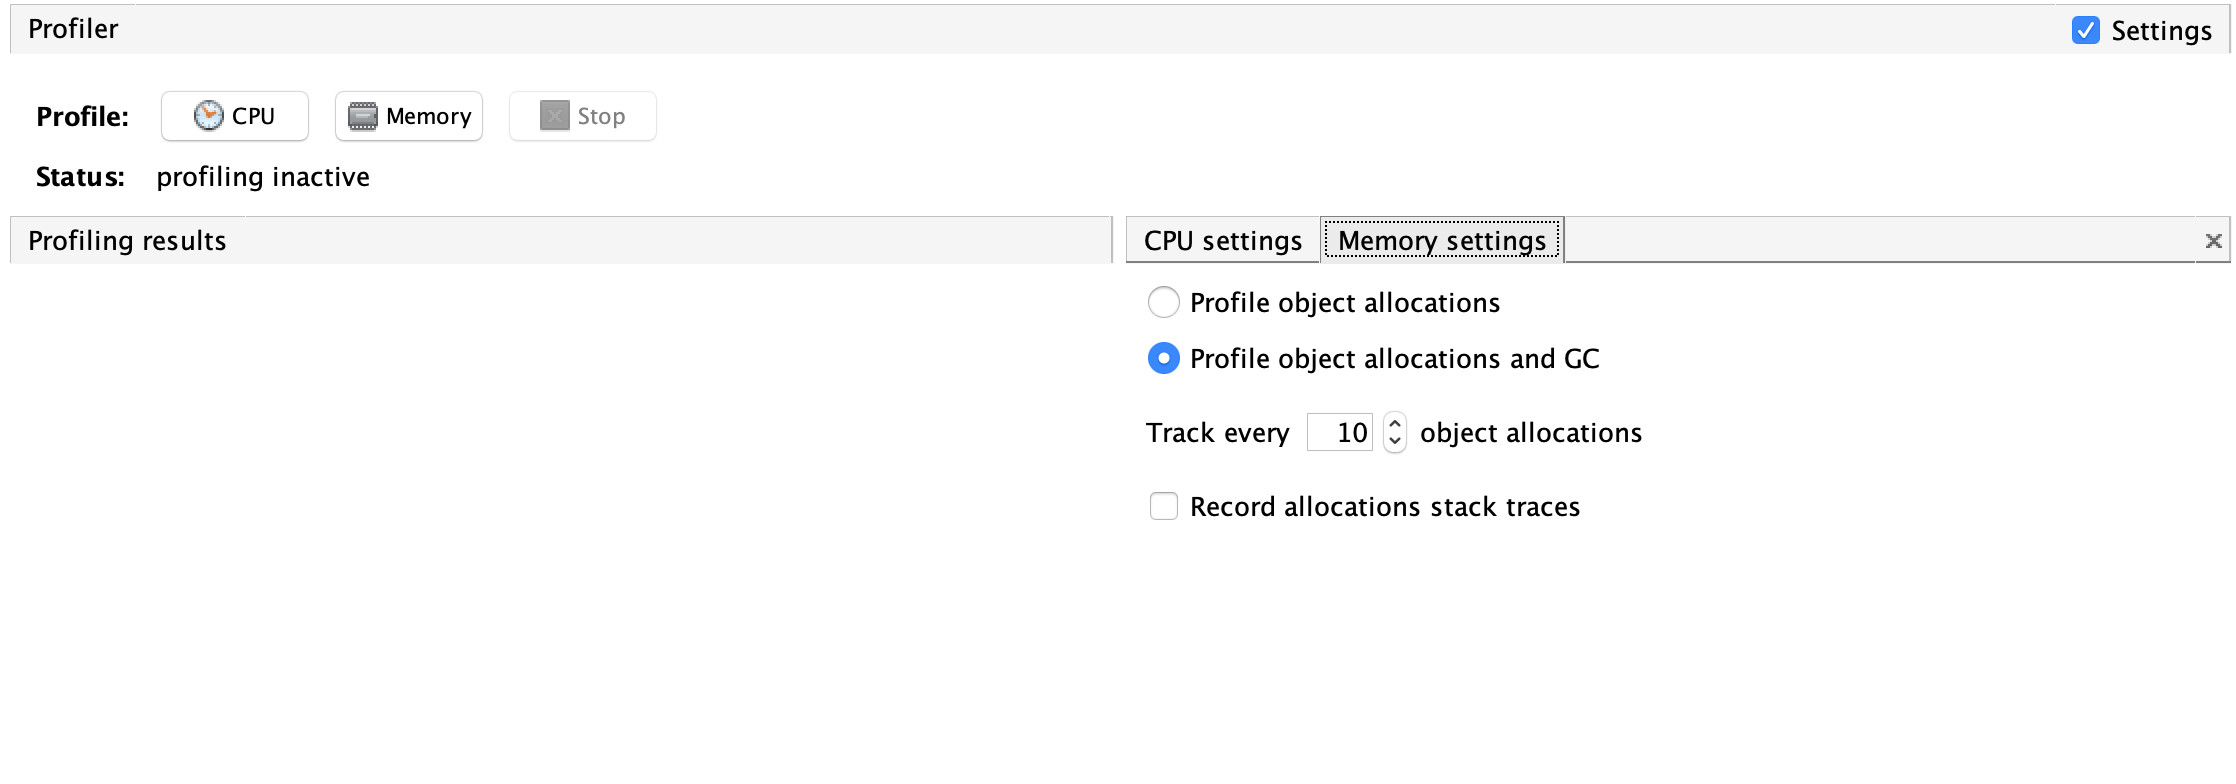The width and height of the screenshot is (2236, 784).
Task: Start CPU profiling with the clock icon
Action: [x=208, y=116]
